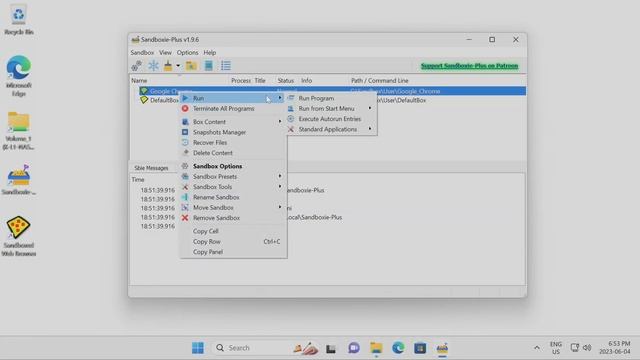The height and width of the screenshot is (360, 640).
Task: Select Execute Autorun Entries
Action: coord(331,119)
